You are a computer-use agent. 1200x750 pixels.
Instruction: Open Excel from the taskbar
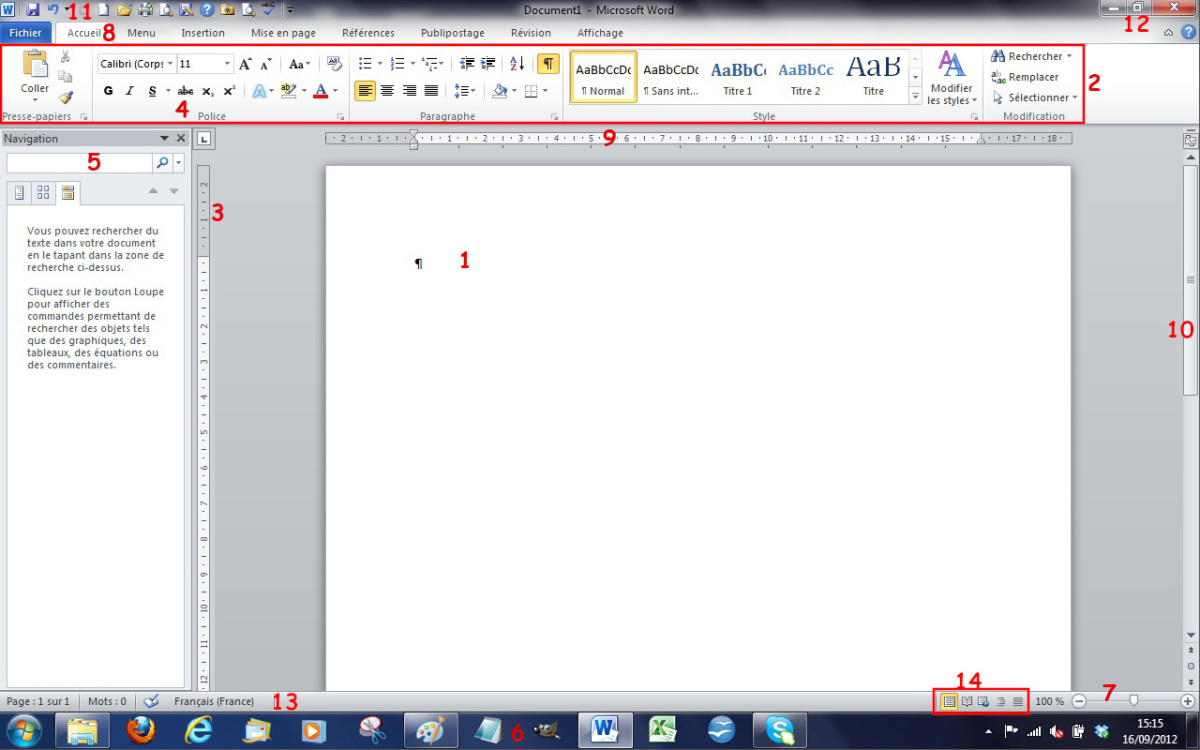point(663,732)
